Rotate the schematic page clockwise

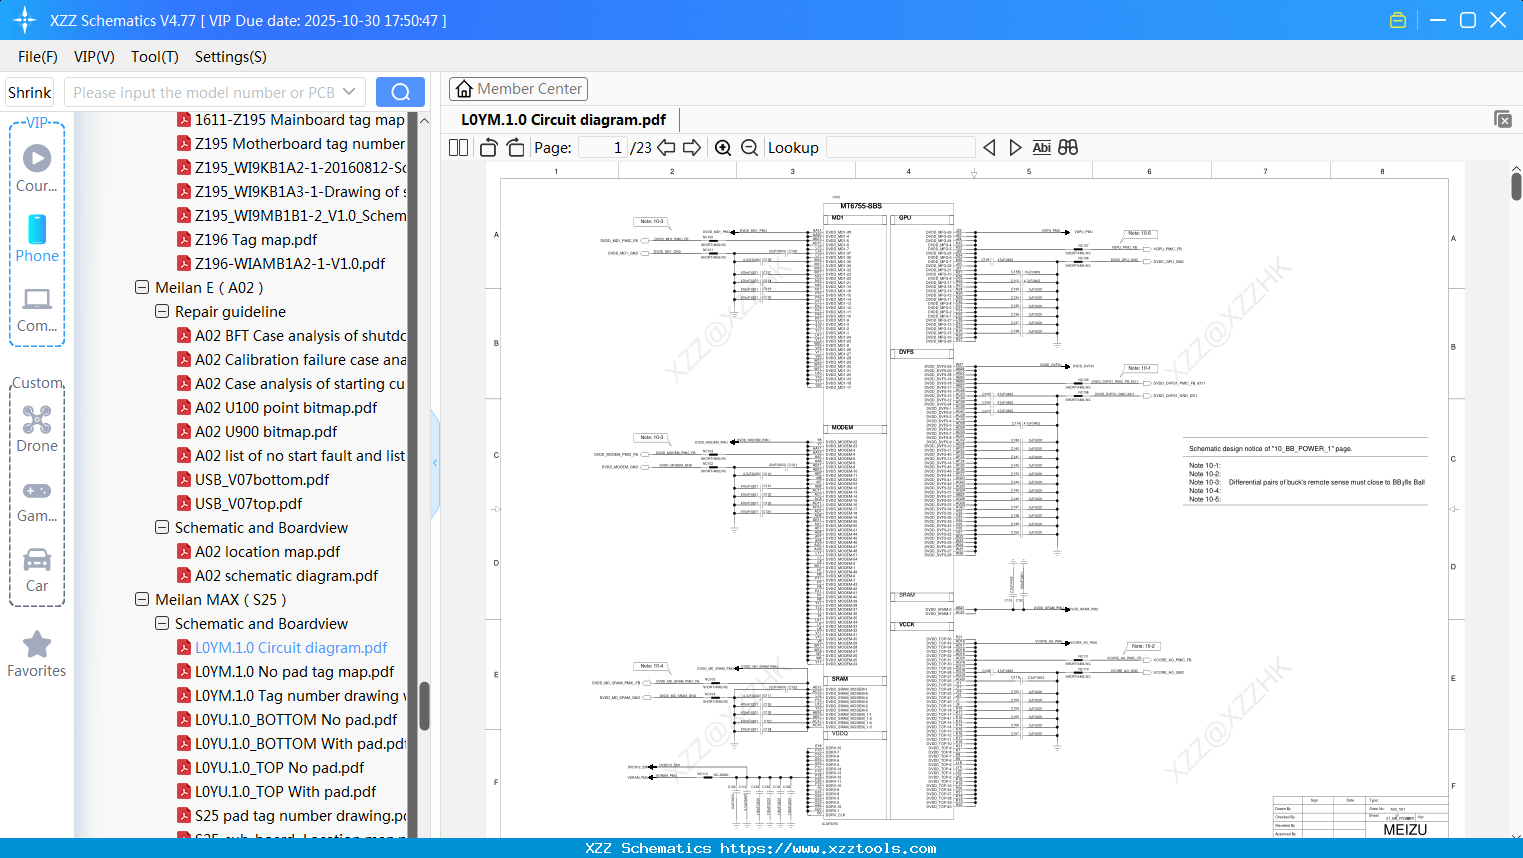coord(514,147)
